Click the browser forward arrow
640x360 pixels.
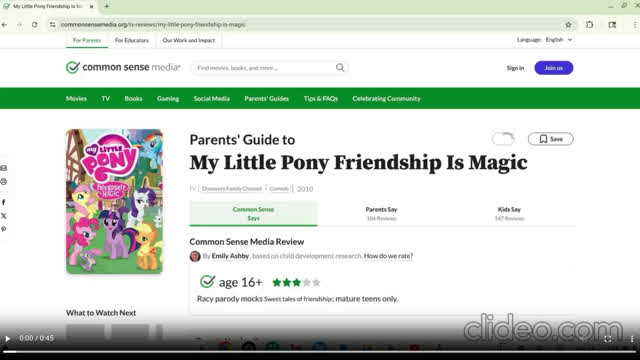(20, 25)
